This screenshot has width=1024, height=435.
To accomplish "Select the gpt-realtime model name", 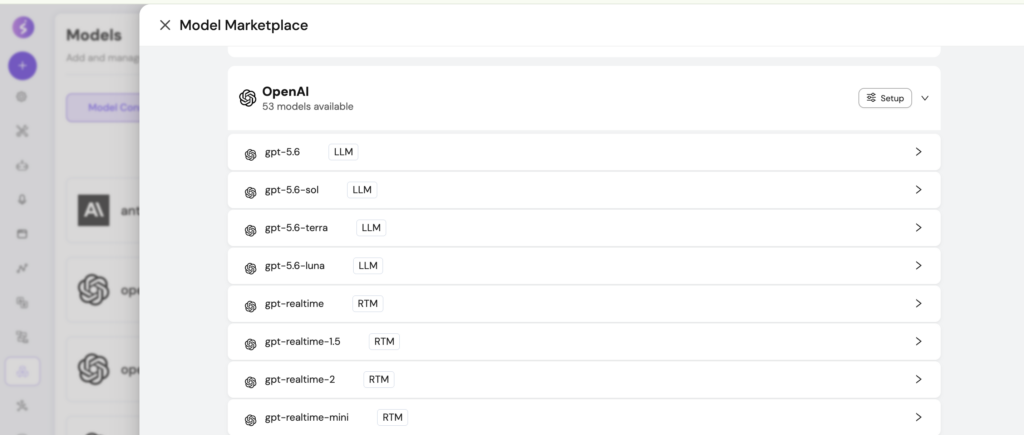I will 294,304.
